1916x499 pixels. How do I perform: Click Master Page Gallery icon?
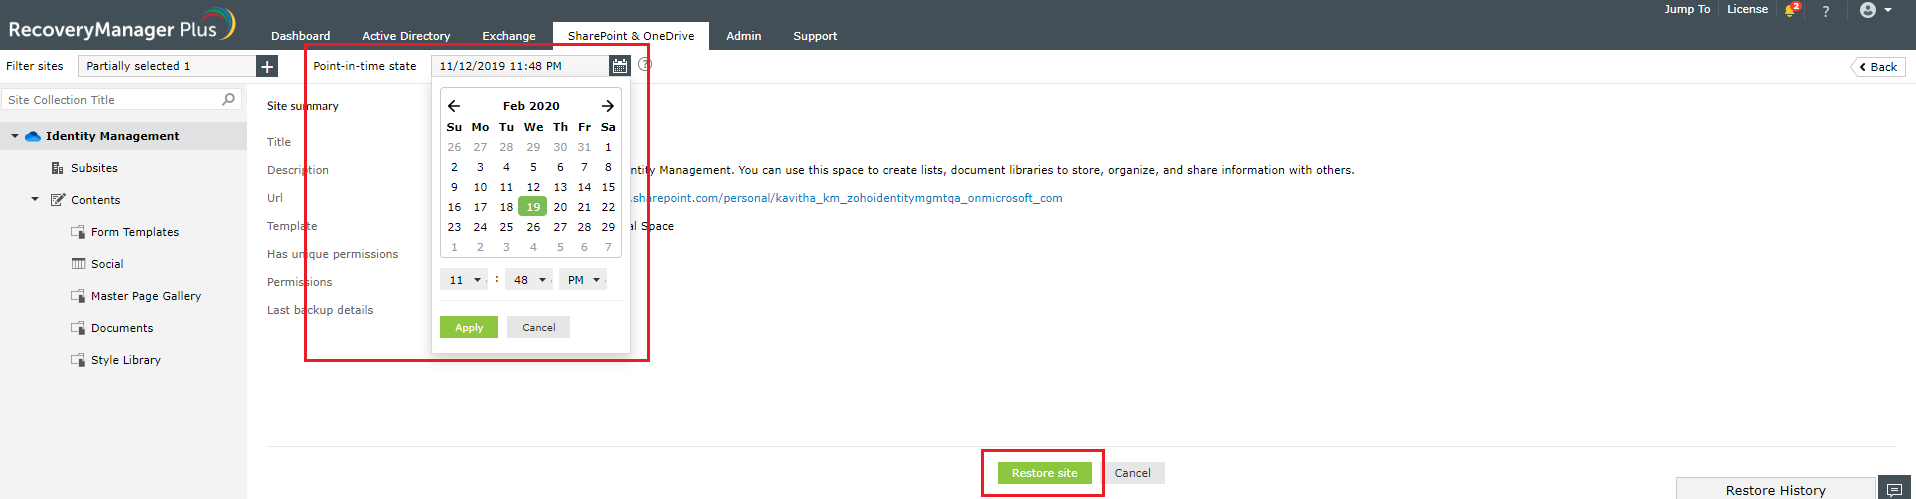tap(78, 296)
